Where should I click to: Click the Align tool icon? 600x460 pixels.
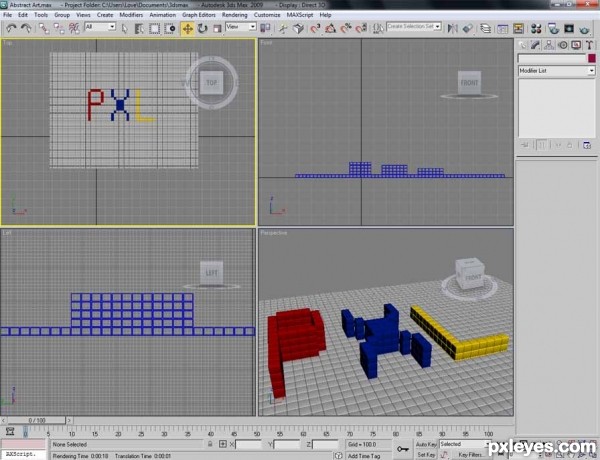pos(468,28)
